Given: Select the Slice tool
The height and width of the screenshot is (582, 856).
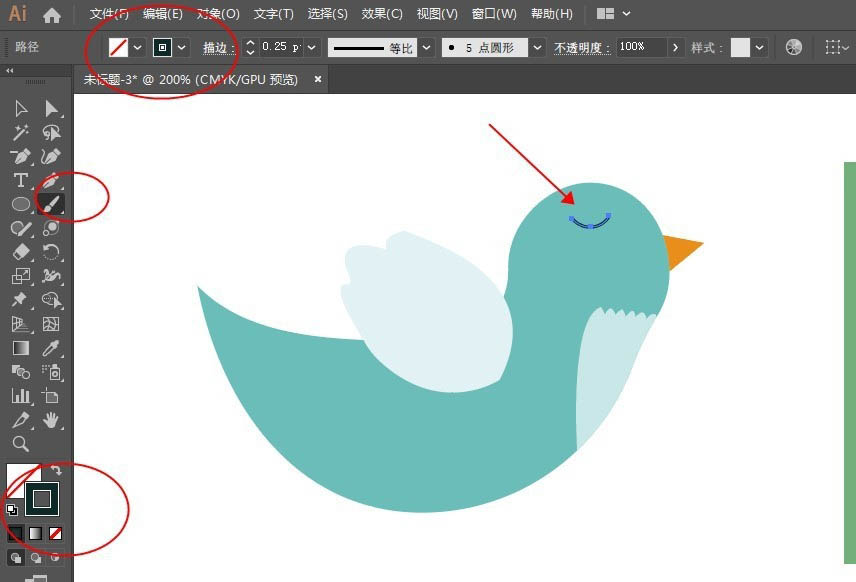Looking at the screenshot, I should coord(21,420).
